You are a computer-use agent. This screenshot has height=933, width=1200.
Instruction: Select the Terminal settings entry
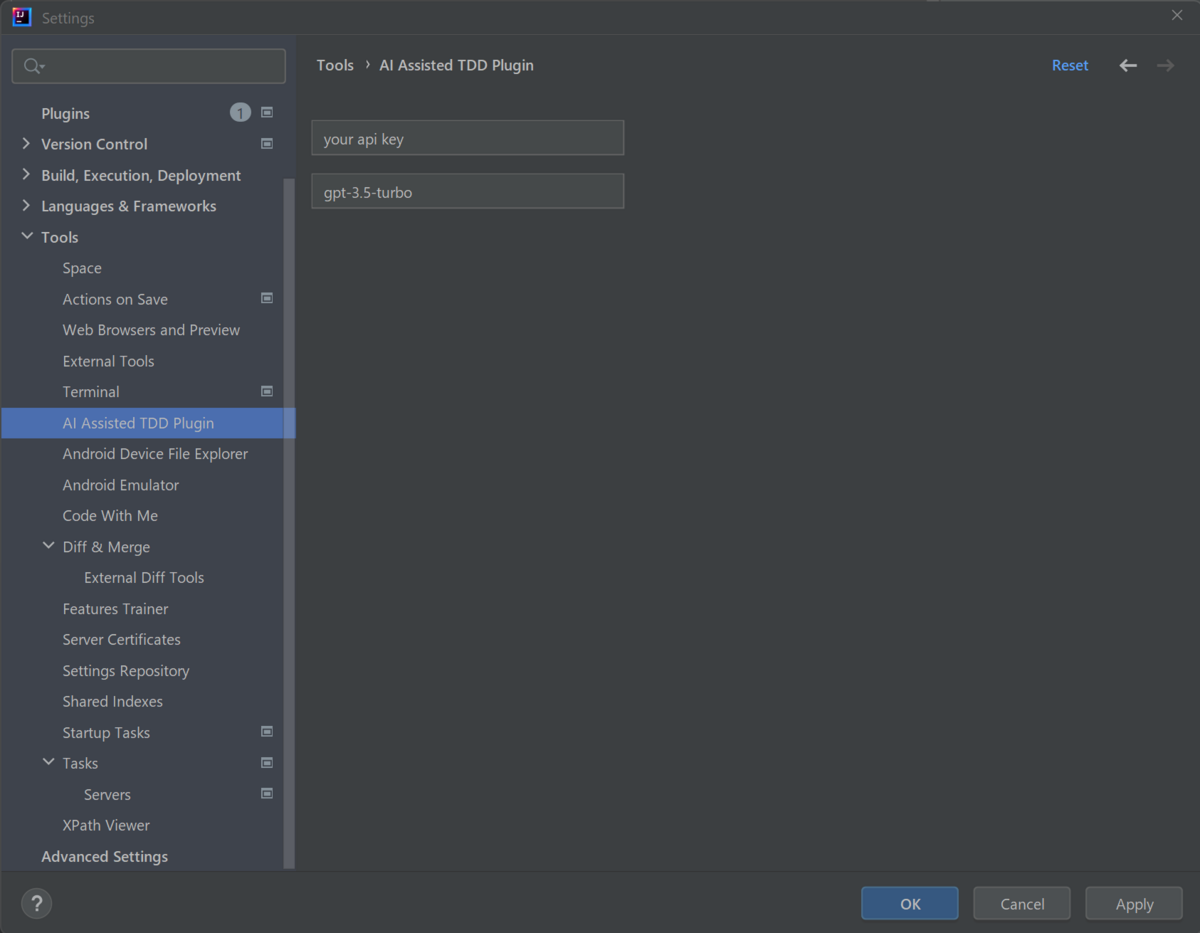point(91,392)
